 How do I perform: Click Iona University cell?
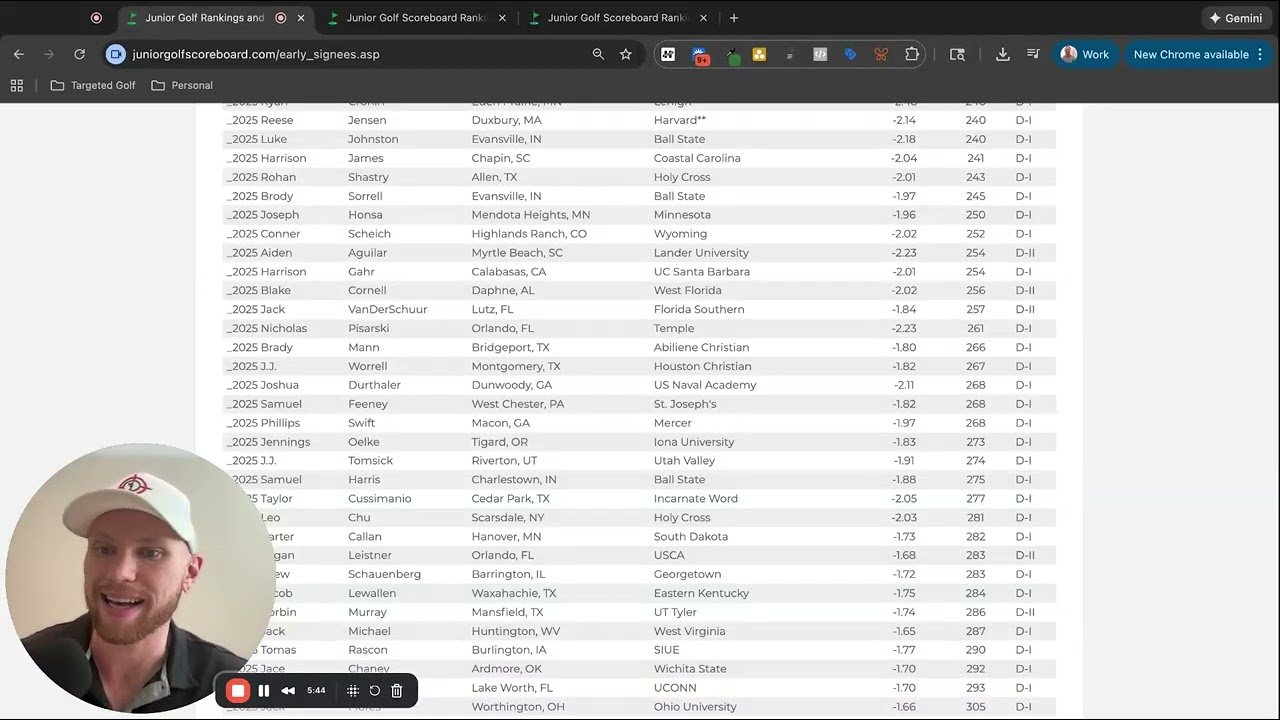pos(694,442)
